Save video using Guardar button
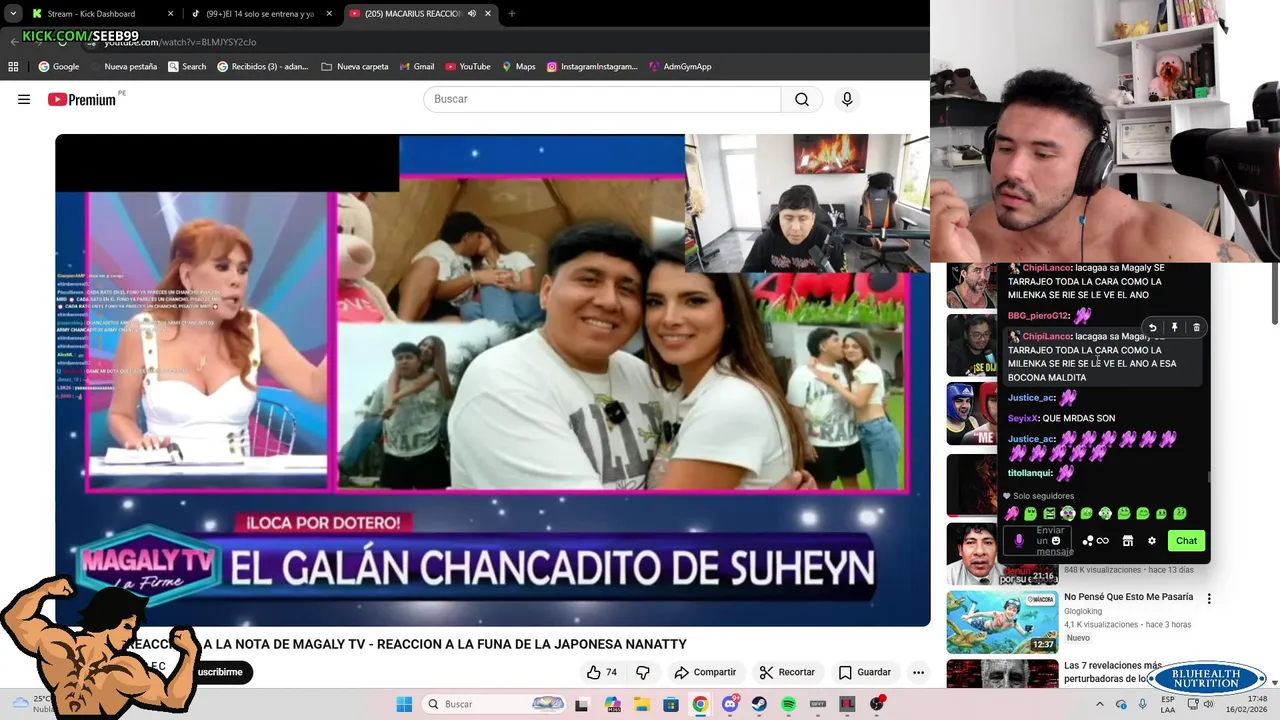Screen dimensions: 1280x720 (x=865, y=672)
